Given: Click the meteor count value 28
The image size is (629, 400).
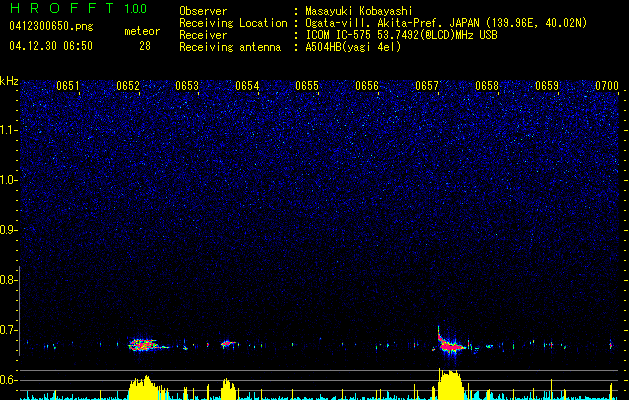Looking at the screenshot, I should coord(145,46).
